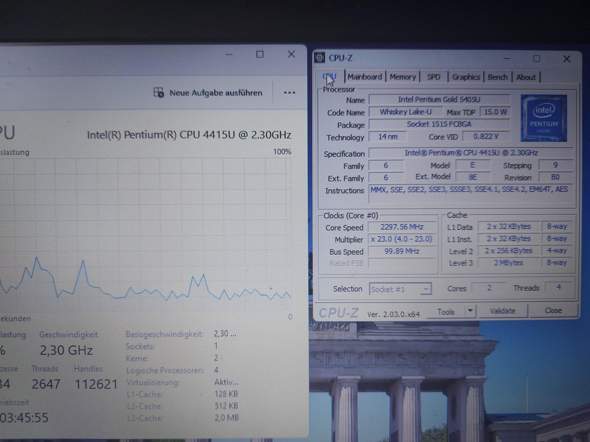Open the Socket #1 selection dropdown

(x=400, y=289)
